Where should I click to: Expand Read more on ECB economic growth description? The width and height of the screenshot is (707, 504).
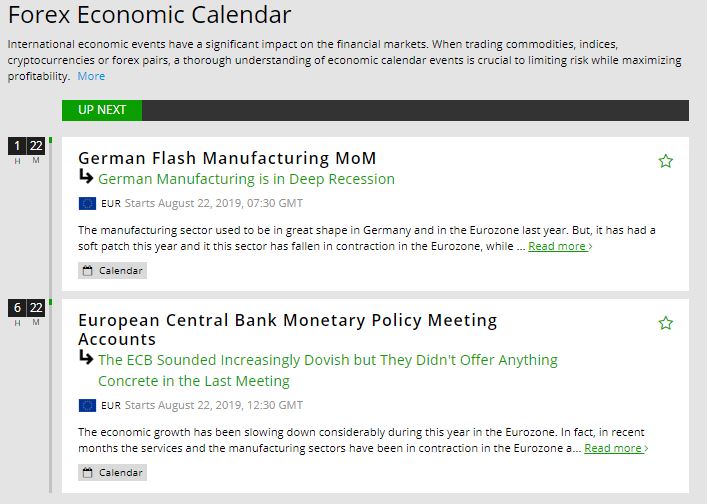tap(616, 448)
